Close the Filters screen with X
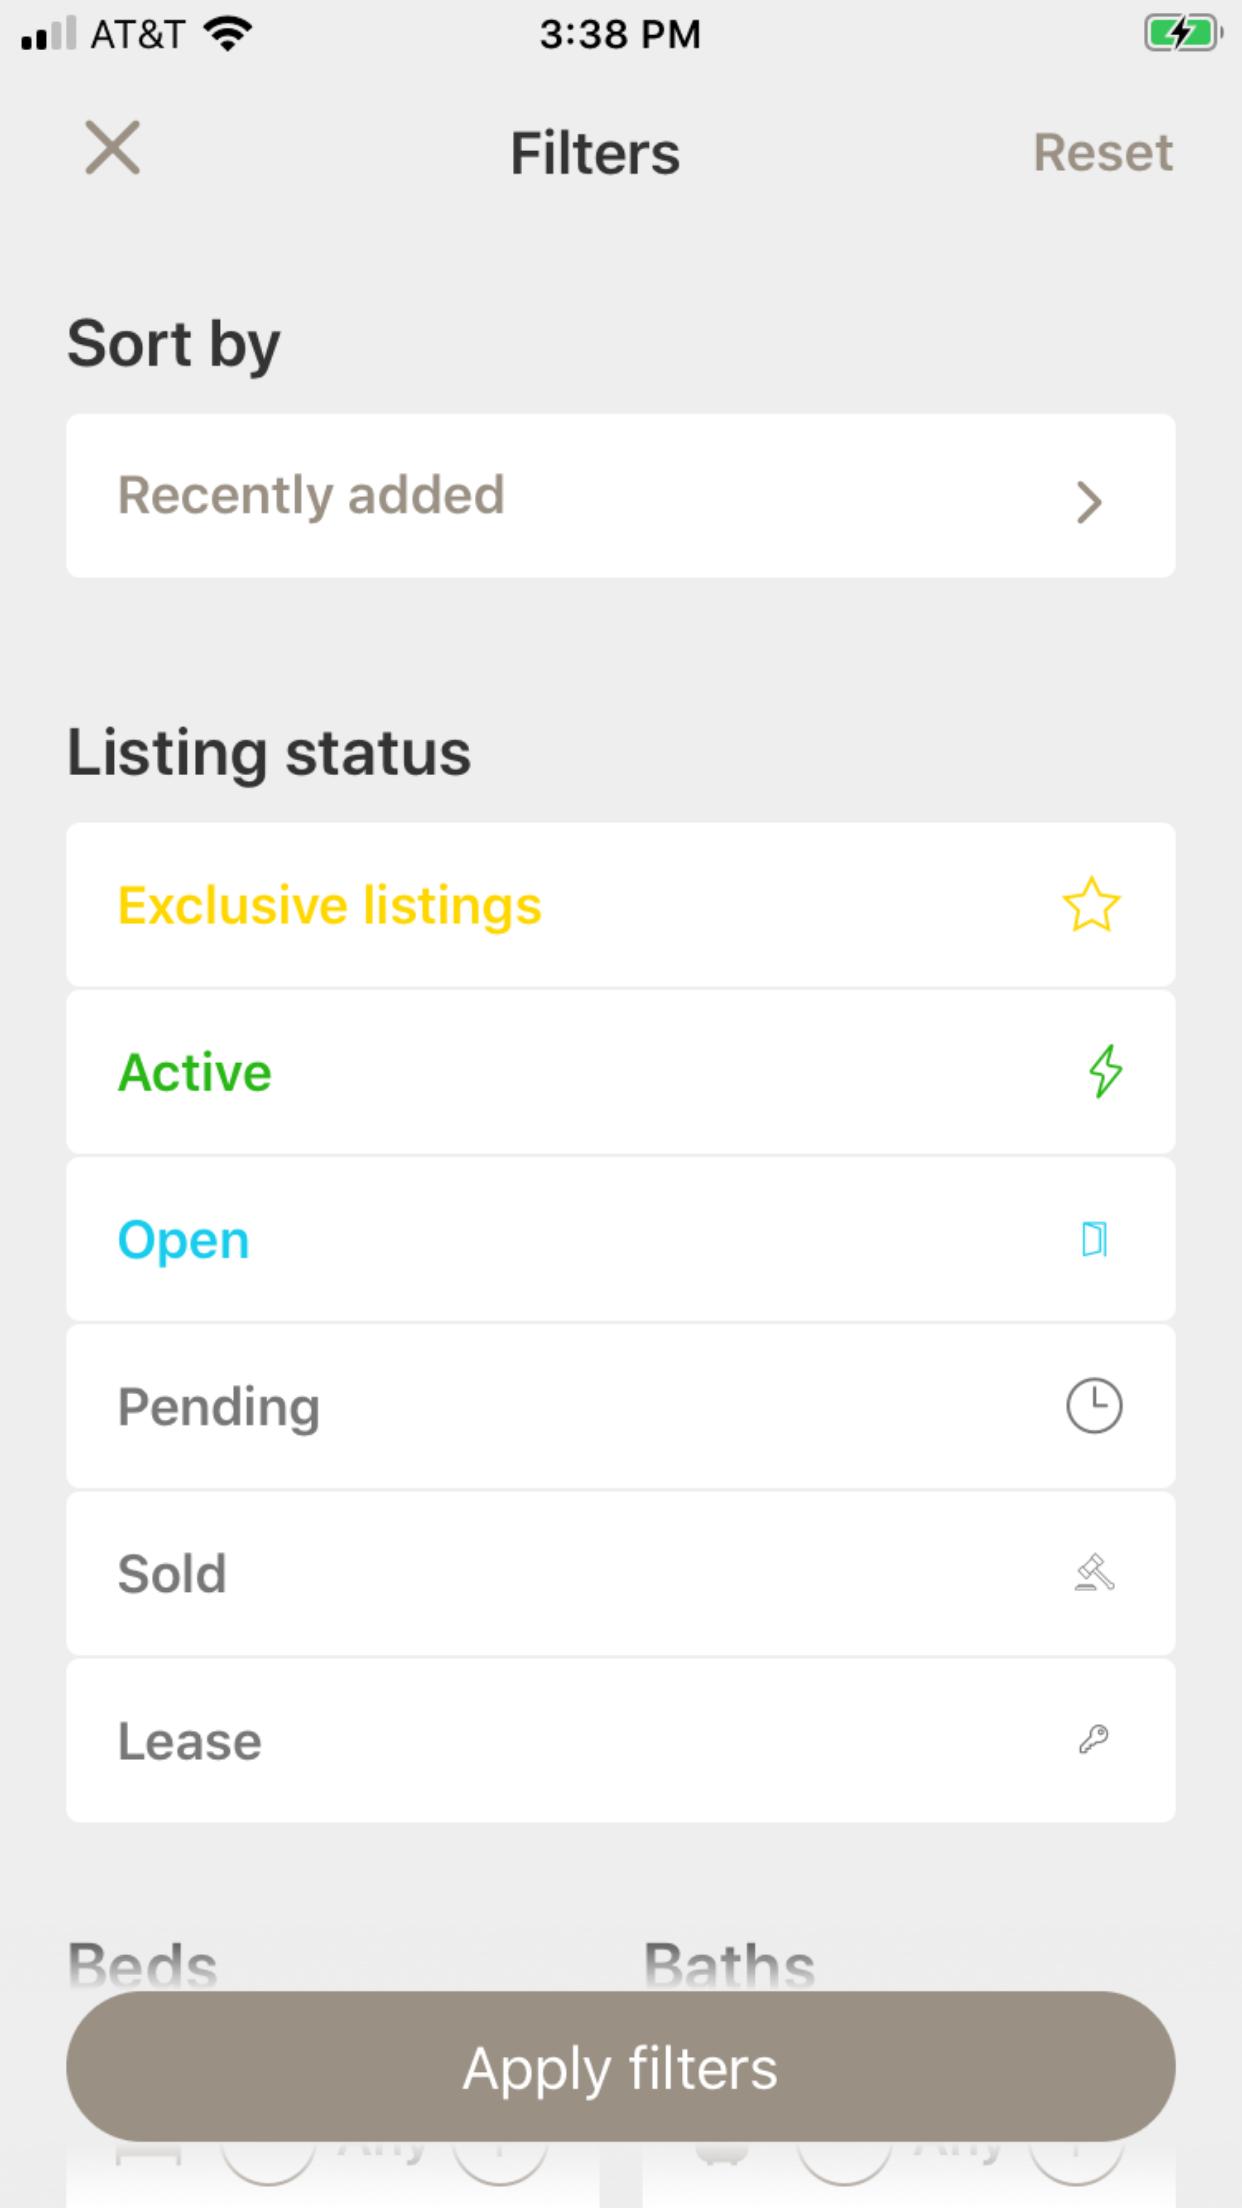 (x=112, y=148)
